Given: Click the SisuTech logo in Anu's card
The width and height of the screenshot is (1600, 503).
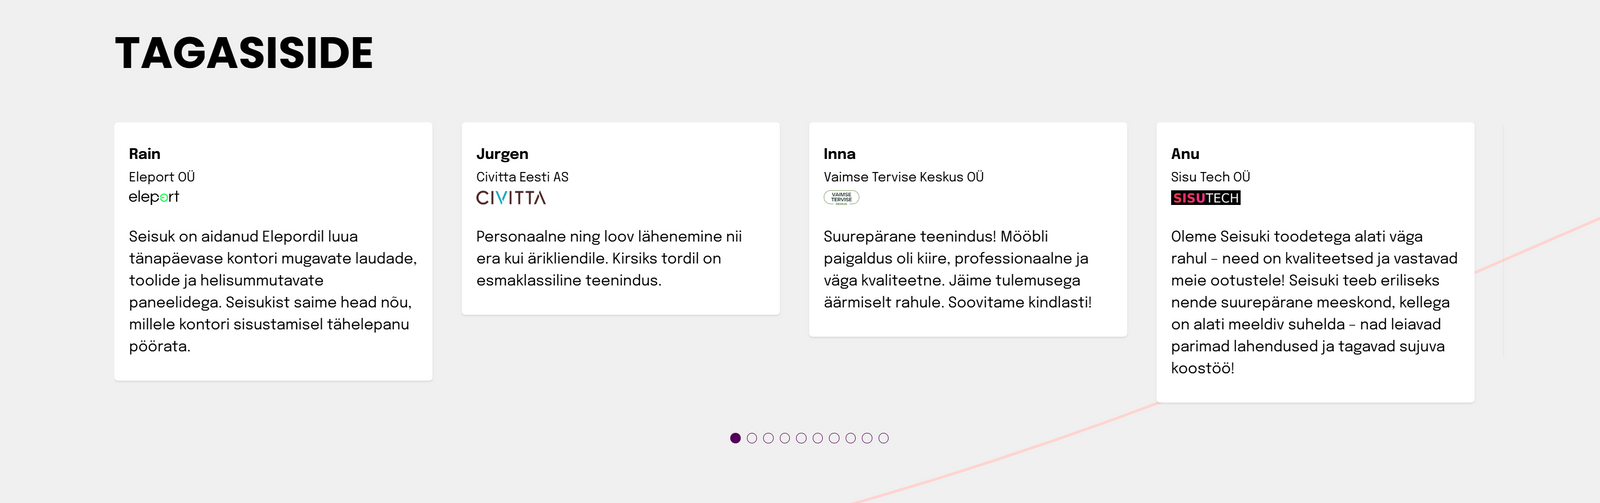Looking at the screenshot, I should (x=1205, y=198).
